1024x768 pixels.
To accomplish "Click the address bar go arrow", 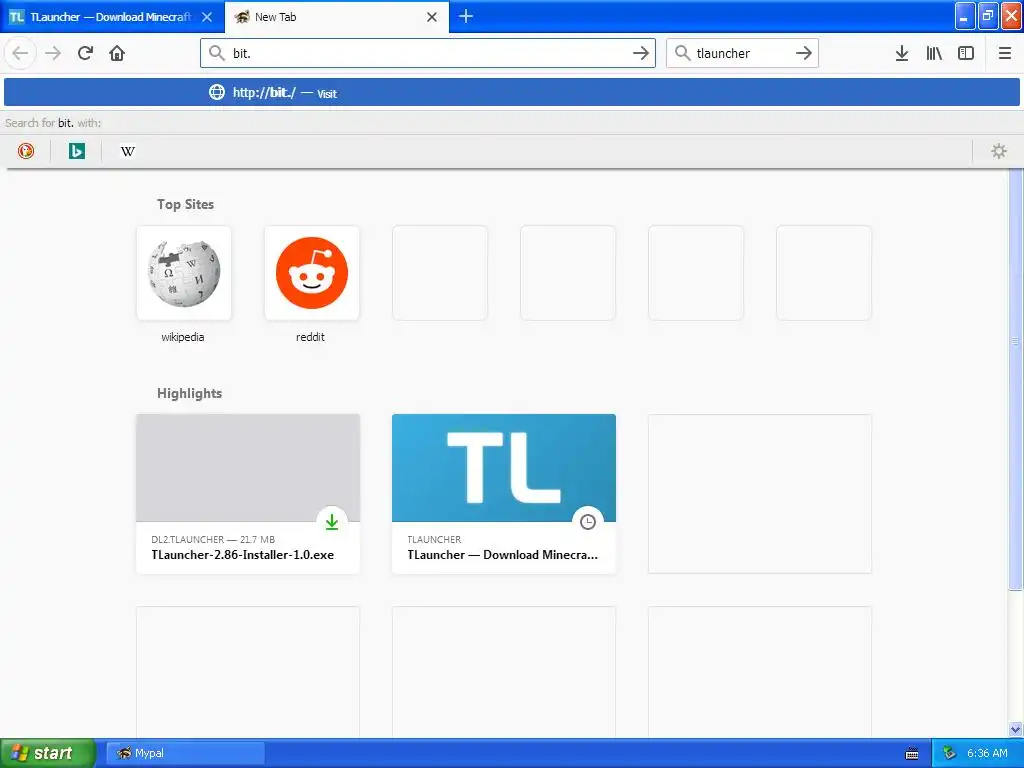I will coord(641,53).
